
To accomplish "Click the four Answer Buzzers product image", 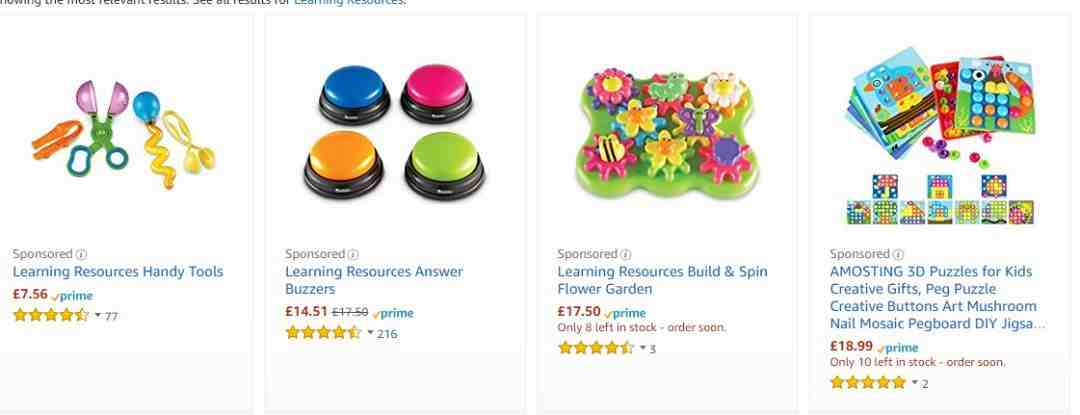I will coord(395,131).
